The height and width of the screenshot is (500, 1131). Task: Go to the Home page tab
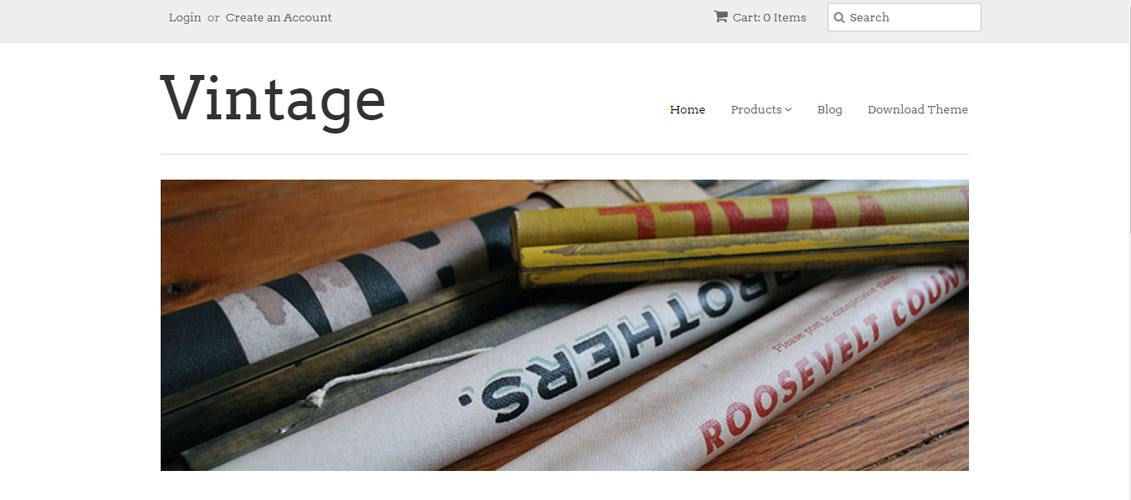[x=687, y=110]
